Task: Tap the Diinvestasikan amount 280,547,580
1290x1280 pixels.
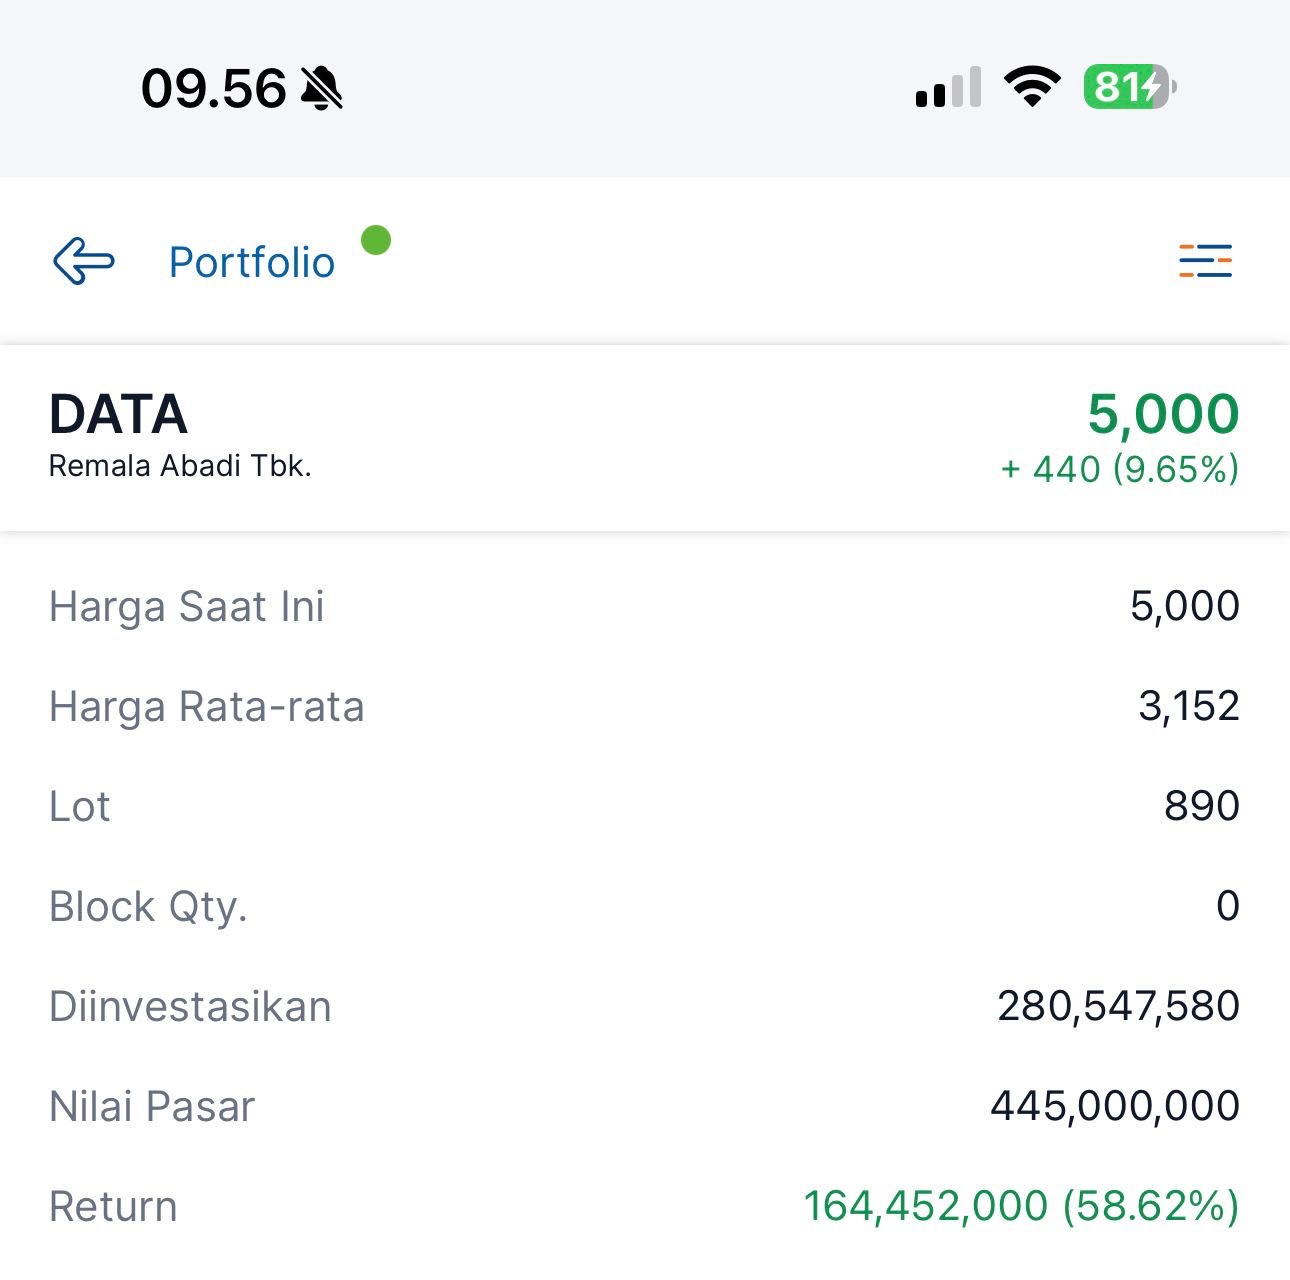Action: 1118,1006
